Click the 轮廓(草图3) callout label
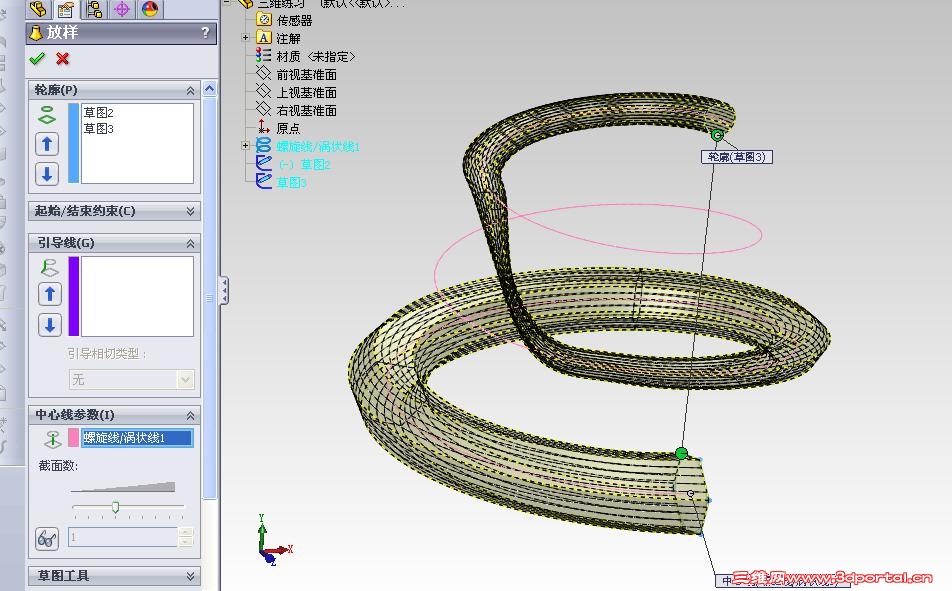The height and width of the screenshot is (591, 952). [x=736, y=157]
